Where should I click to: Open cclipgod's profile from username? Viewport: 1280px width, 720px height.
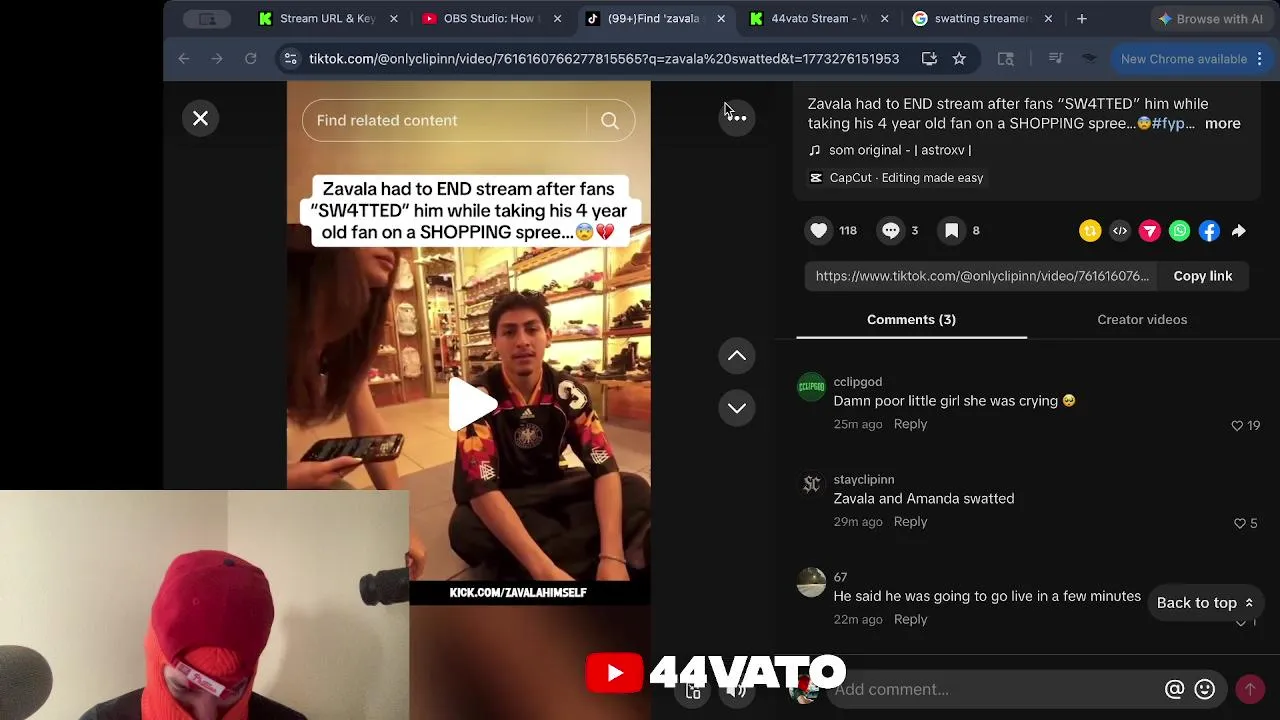point(858,382)
